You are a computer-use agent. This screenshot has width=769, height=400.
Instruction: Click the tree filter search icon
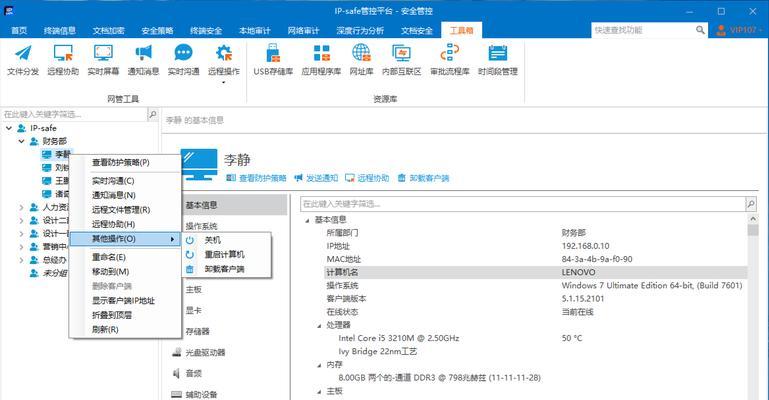(x=153, y=114)
